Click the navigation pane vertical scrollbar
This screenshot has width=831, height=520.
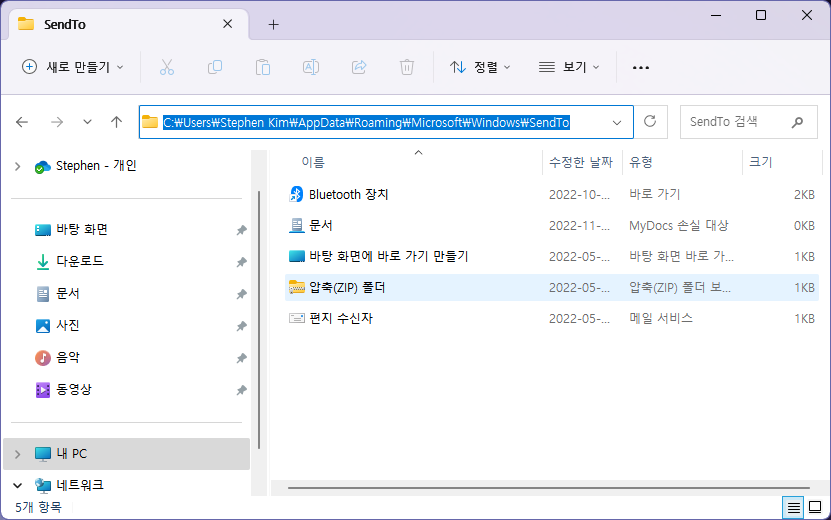259,320
